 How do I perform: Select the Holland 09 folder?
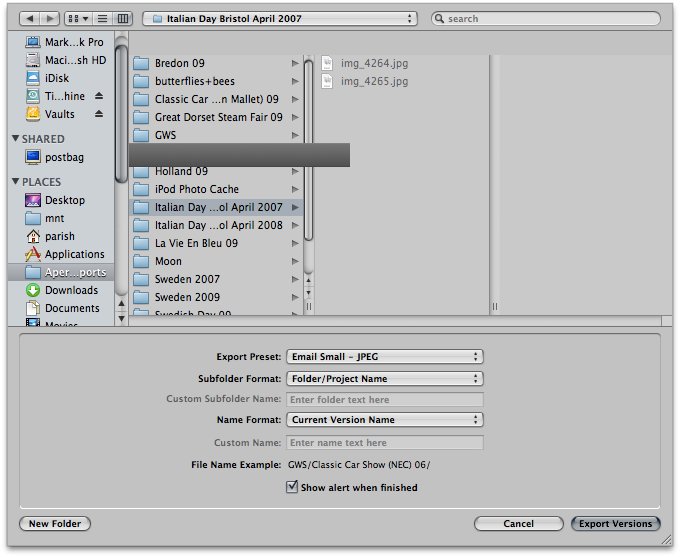click(x=216, y=171)
